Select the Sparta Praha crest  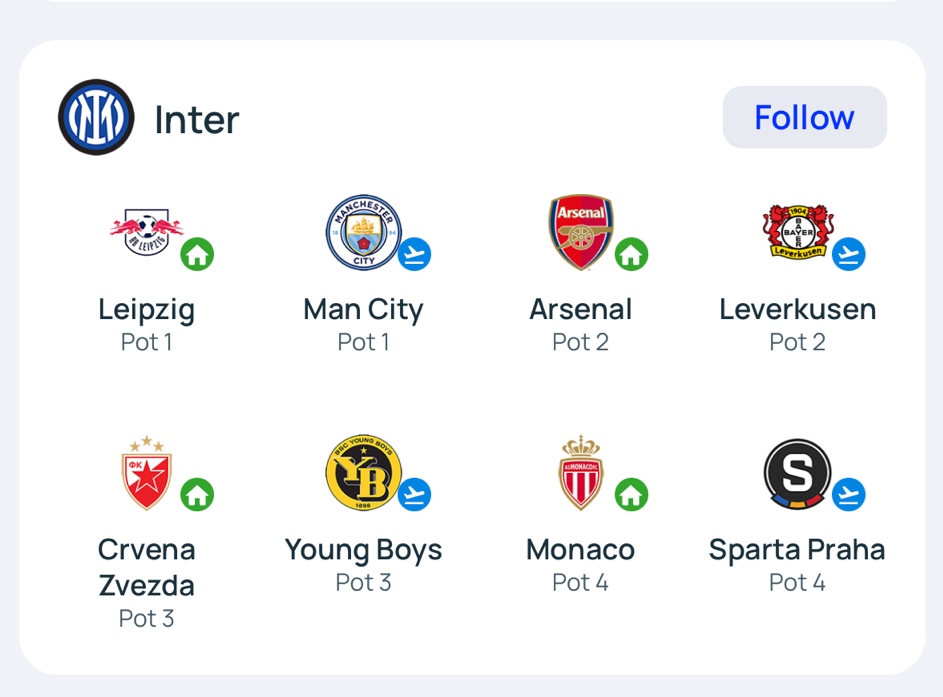point(798,474)
